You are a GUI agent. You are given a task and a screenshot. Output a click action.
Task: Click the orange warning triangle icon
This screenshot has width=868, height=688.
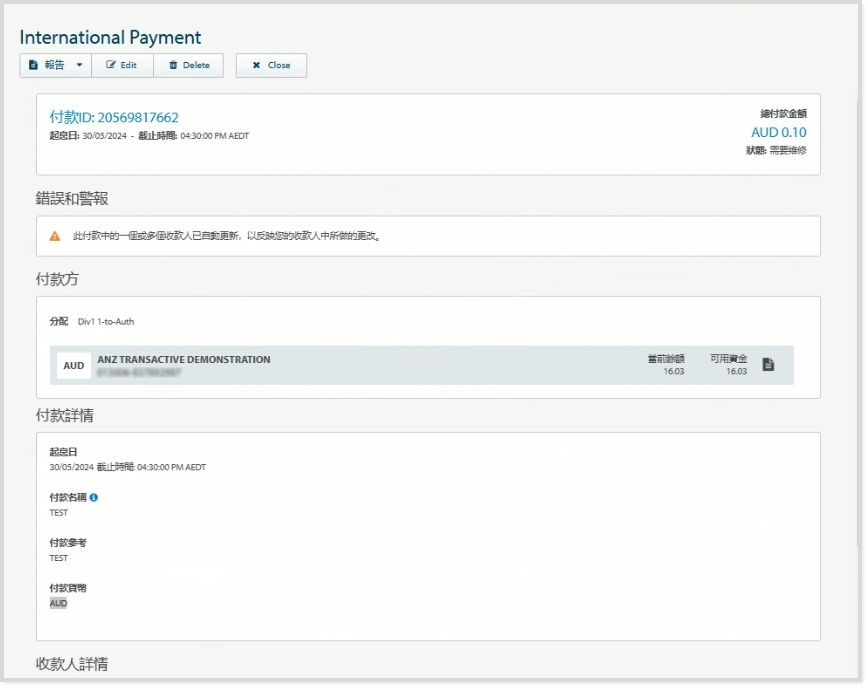click(55, 236)
